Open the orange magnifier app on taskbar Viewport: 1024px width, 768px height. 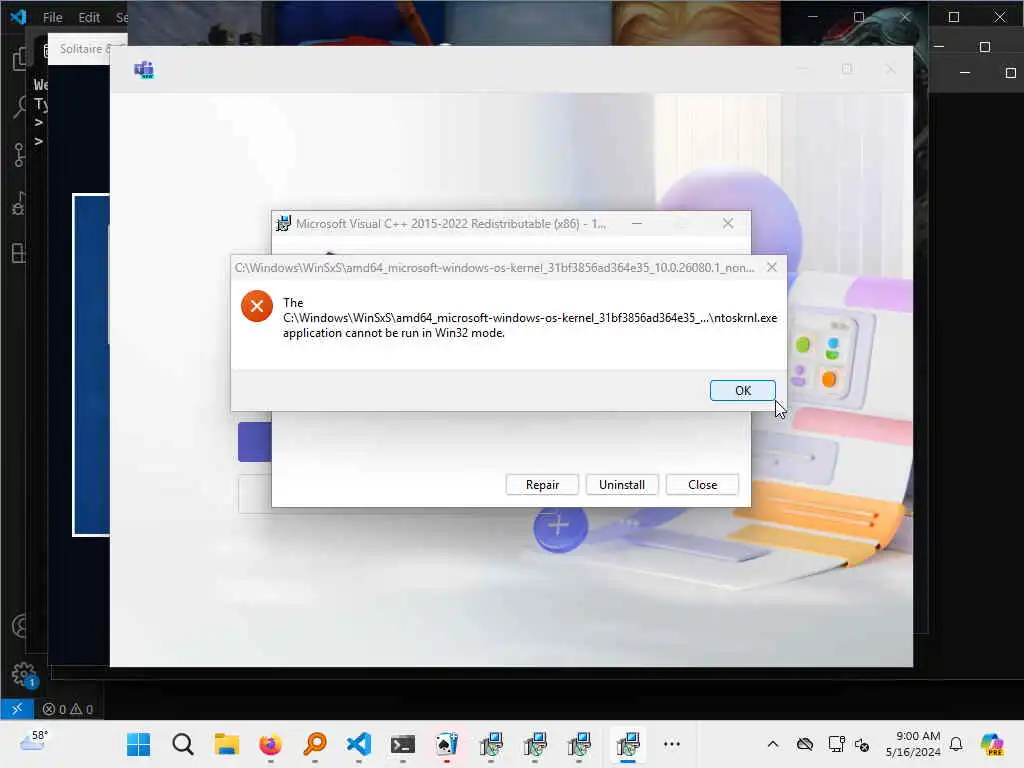315,744
